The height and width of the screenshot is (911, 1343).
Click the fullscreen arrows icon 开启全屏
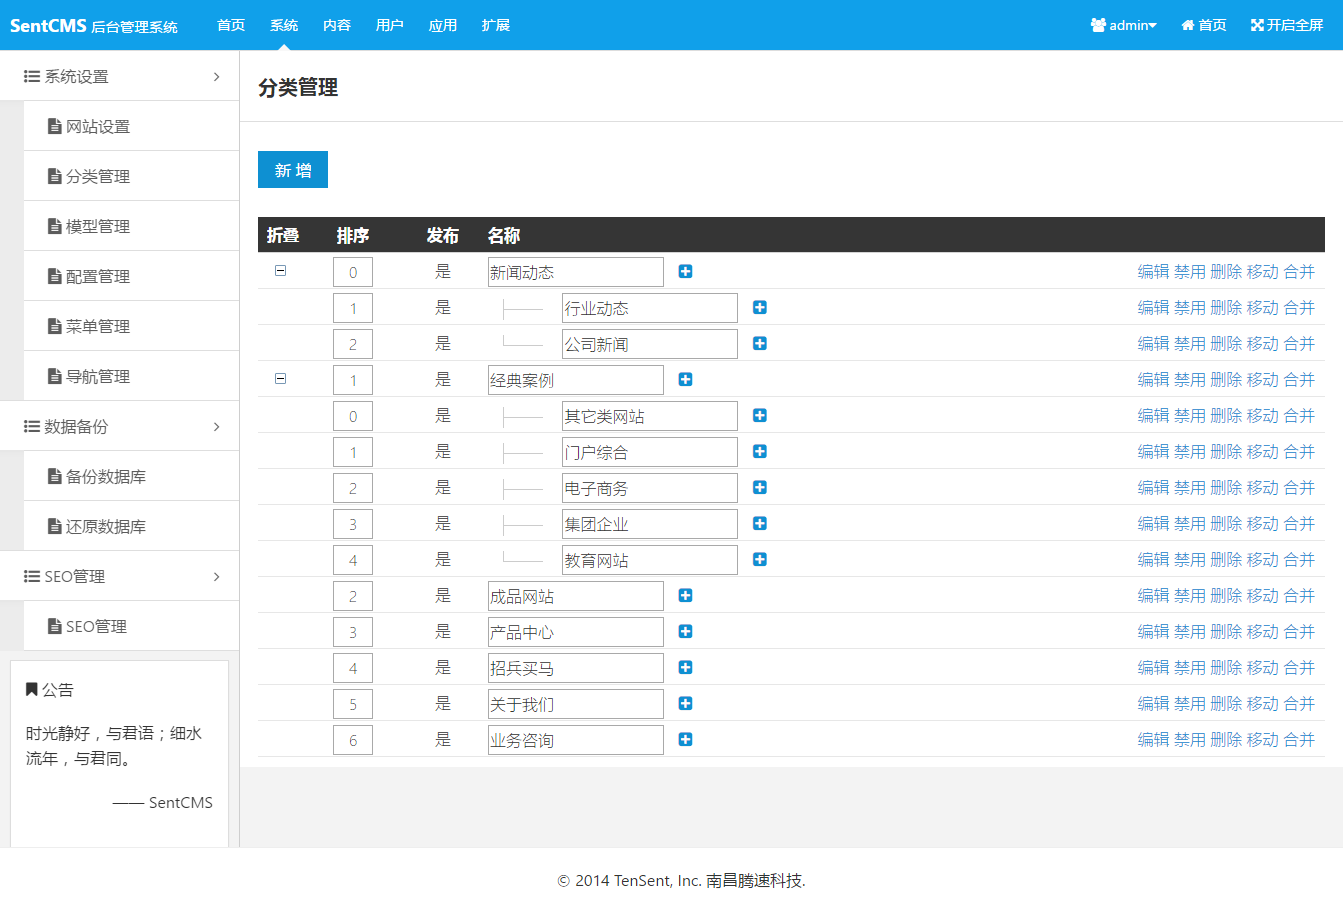point(1257,25)
